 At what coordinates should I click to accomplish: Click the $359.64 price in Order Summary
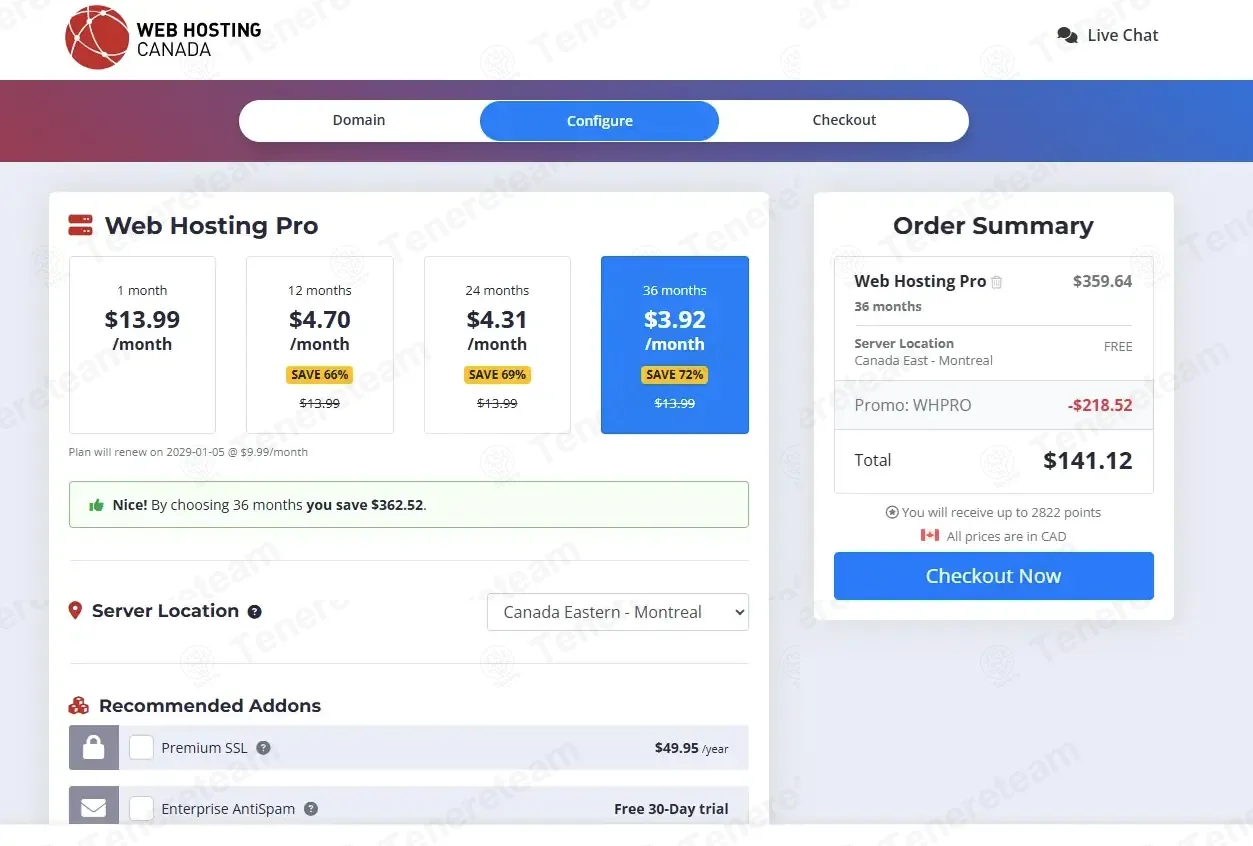(1103, 281)
